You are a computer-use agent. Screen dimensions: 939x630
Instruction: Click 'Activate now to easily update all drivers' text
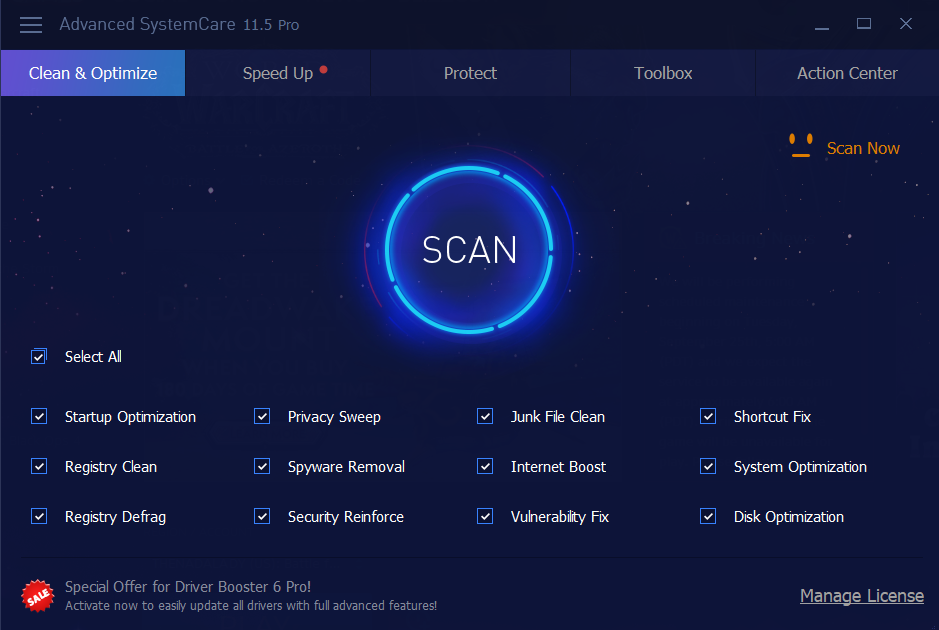251,605
